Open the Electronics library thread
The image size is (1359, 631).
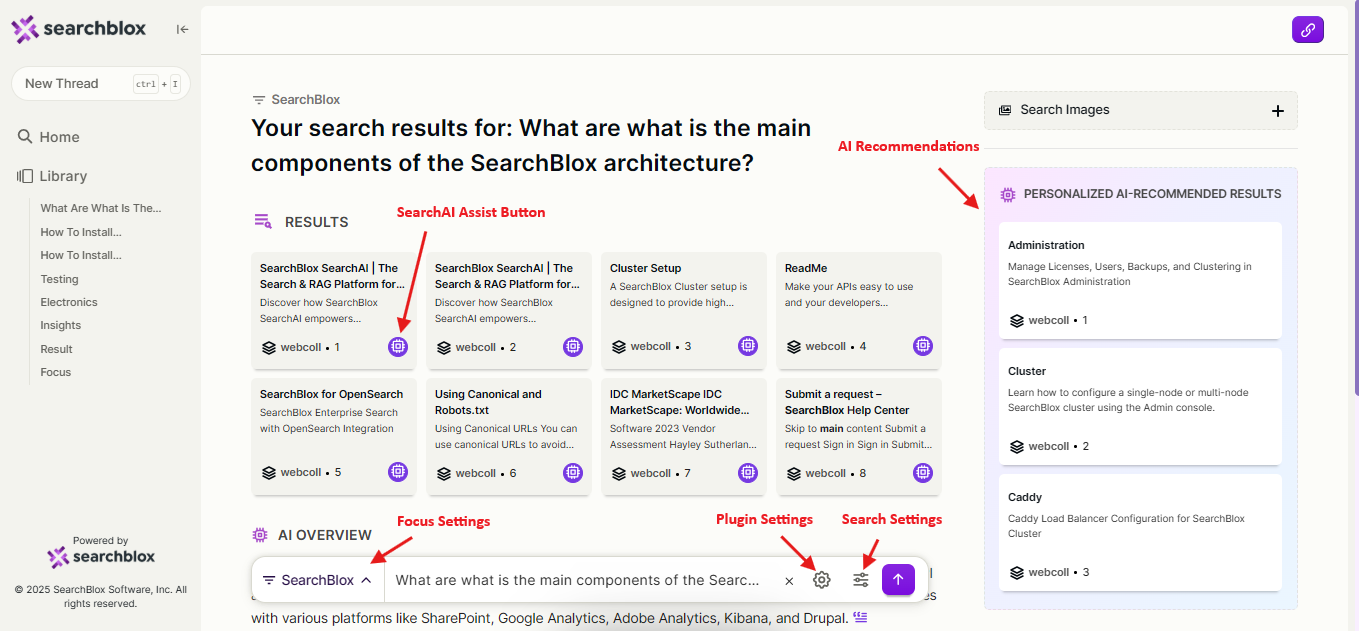tap(69, 302)
